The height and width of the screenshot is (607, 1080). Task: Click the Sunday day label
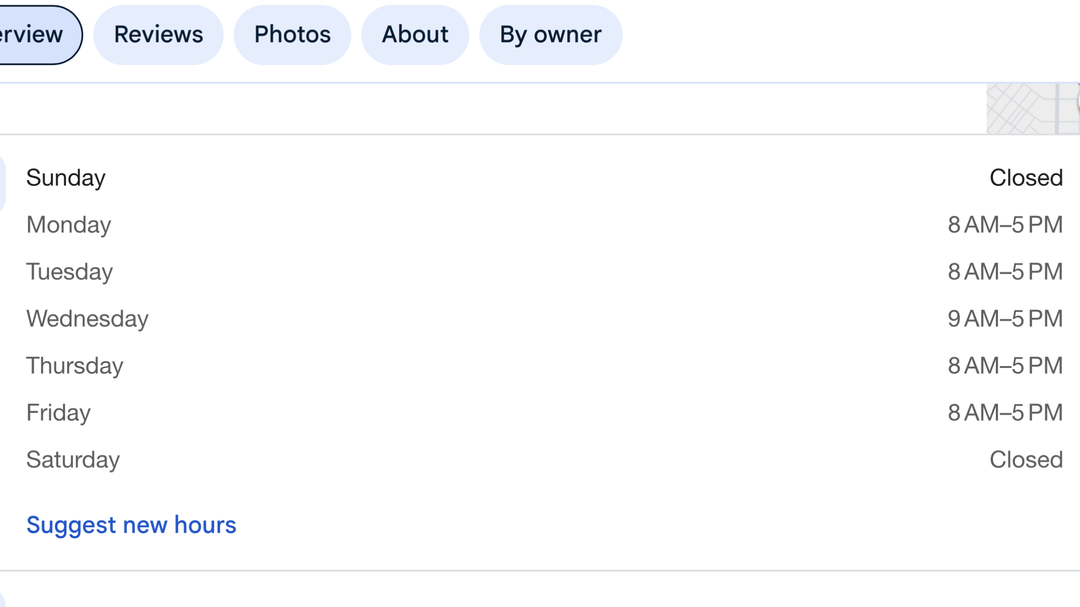coord(66,178)
